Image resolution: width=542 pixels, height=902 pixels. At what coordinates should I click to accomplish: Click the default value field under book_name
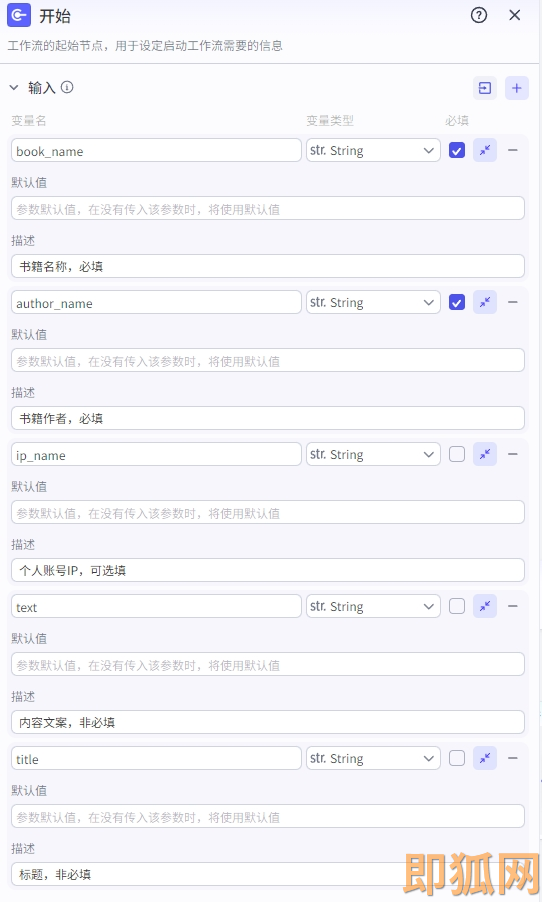coord(268,208)
